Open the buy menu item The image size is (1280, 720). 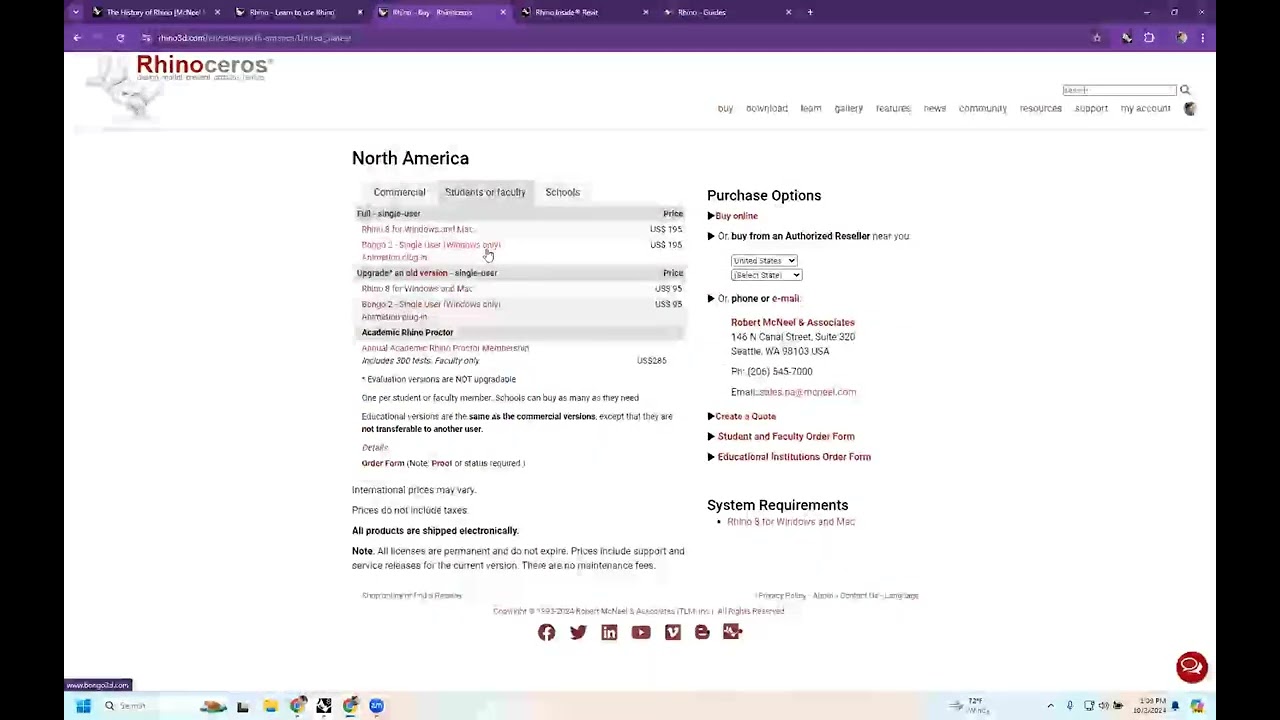725,108
